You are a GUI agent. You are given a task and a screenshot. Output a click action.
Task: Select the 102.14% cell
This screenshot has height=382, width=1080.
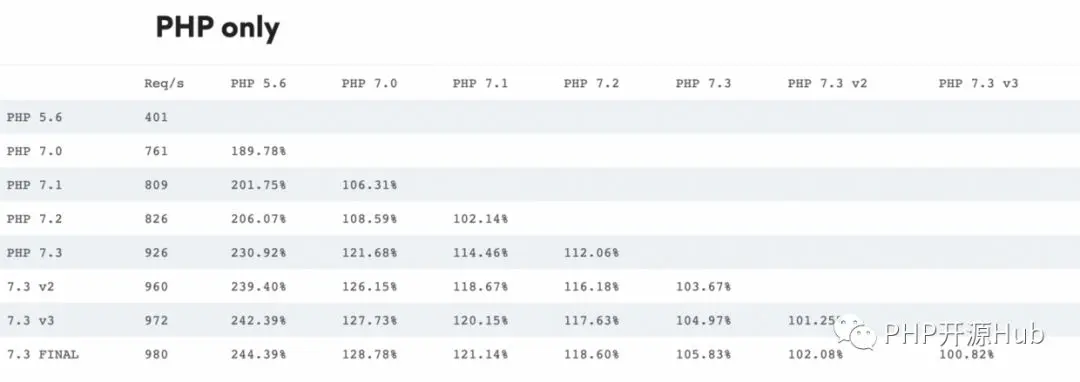480,219
